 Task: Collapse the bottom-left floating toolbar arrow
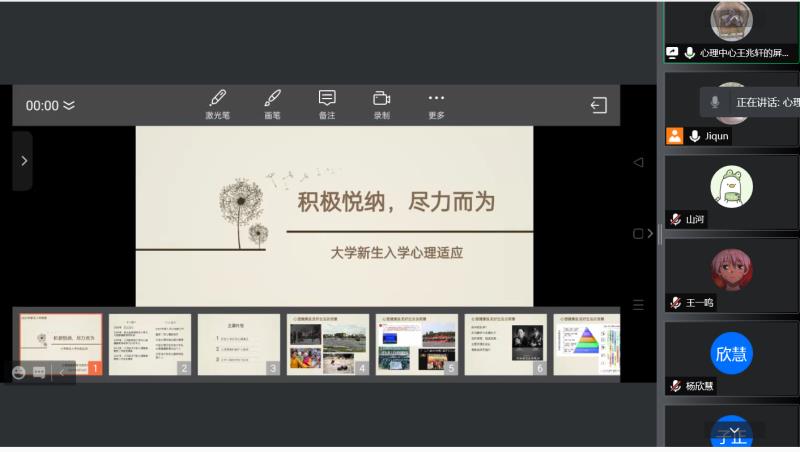pyautogui.click(x=61, y=372)
